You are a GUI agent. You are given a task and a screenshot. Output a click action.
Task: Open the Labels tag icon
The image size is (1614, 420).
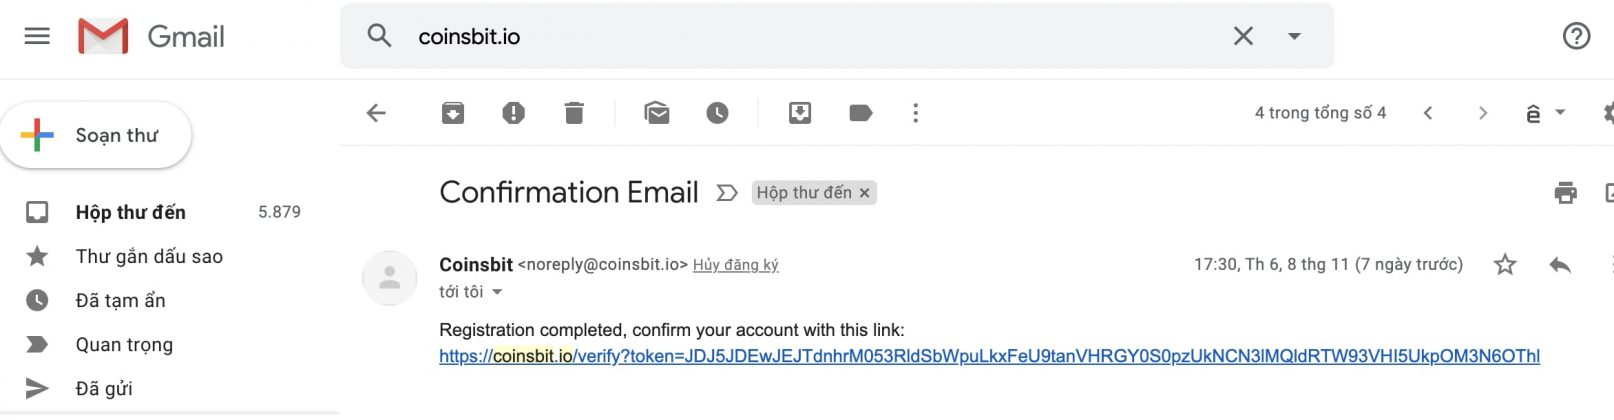[x=860, y=113]
